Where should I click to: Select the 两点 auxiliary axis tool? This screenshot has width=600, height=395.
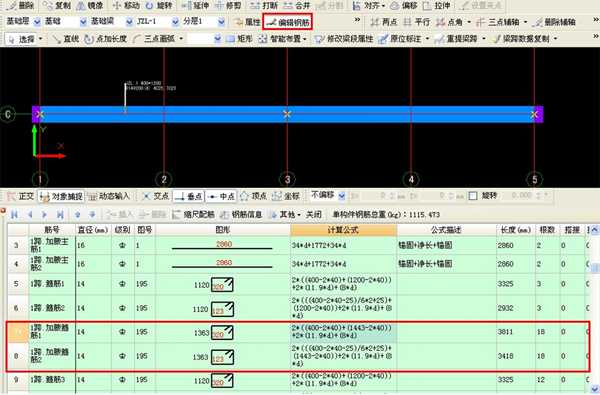tap(384, 22)
